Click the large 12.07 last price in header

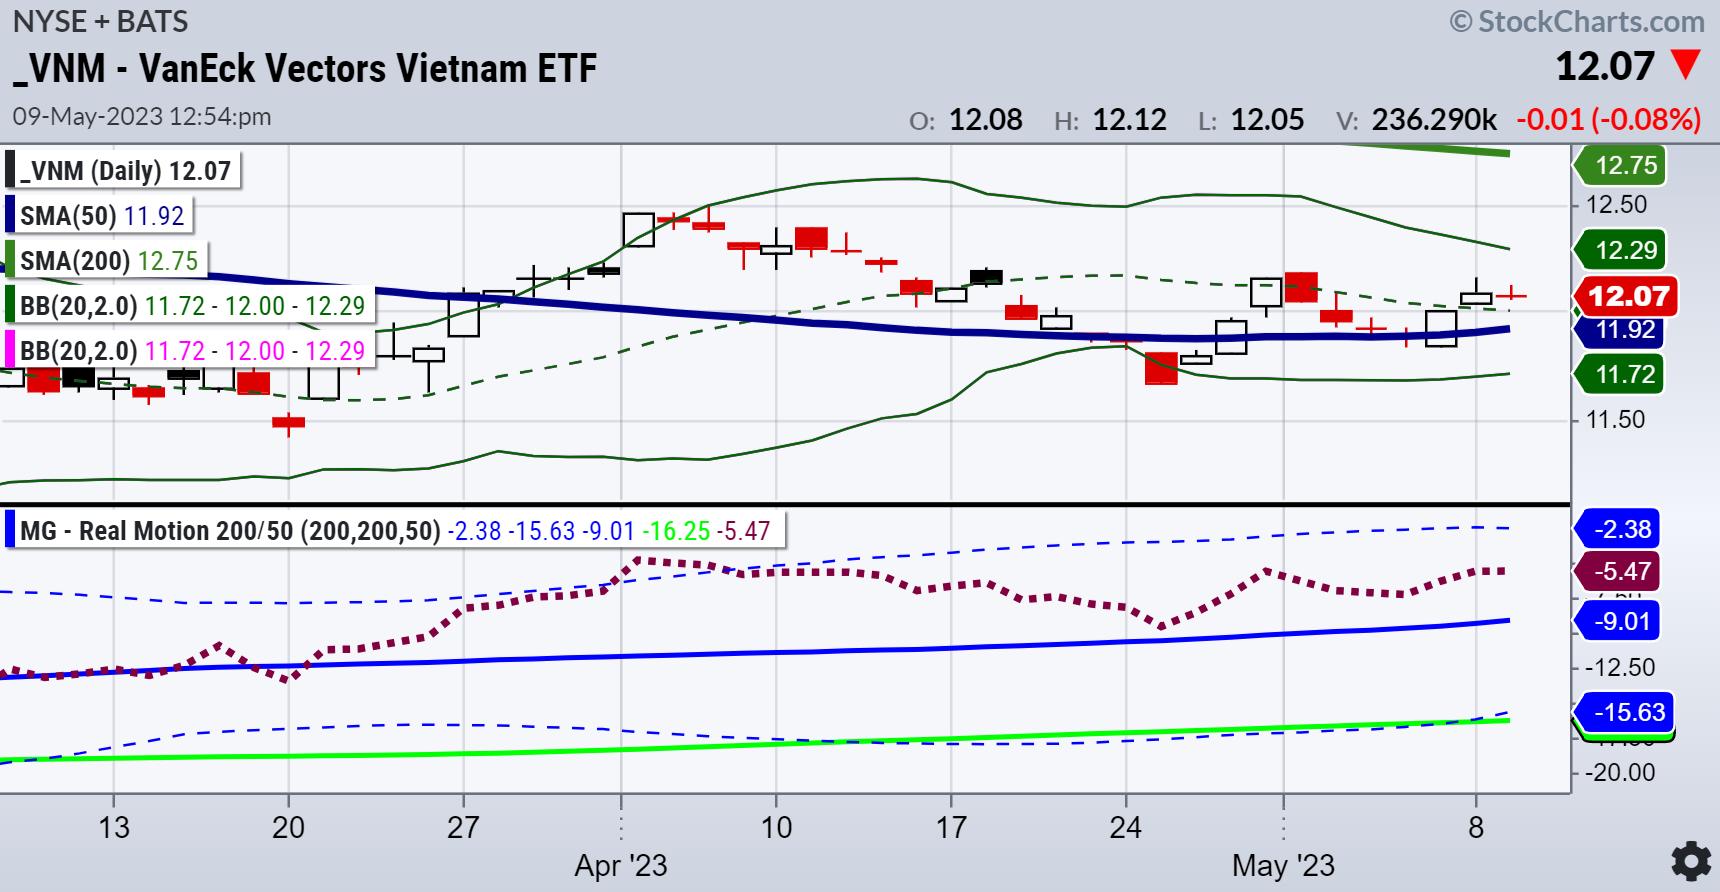1606,66
